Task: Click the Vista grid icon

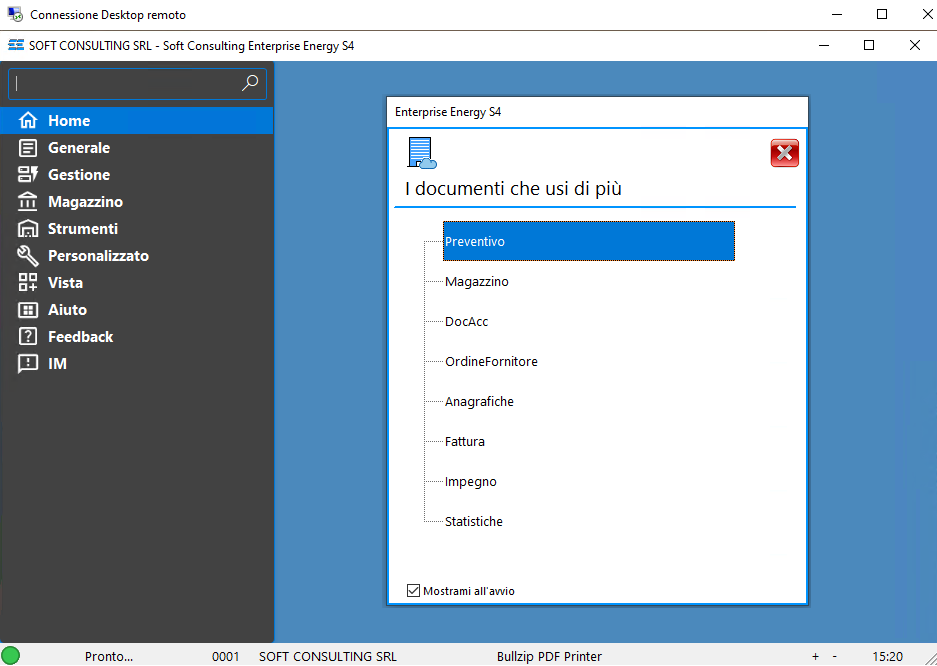Action: (28, 283)
